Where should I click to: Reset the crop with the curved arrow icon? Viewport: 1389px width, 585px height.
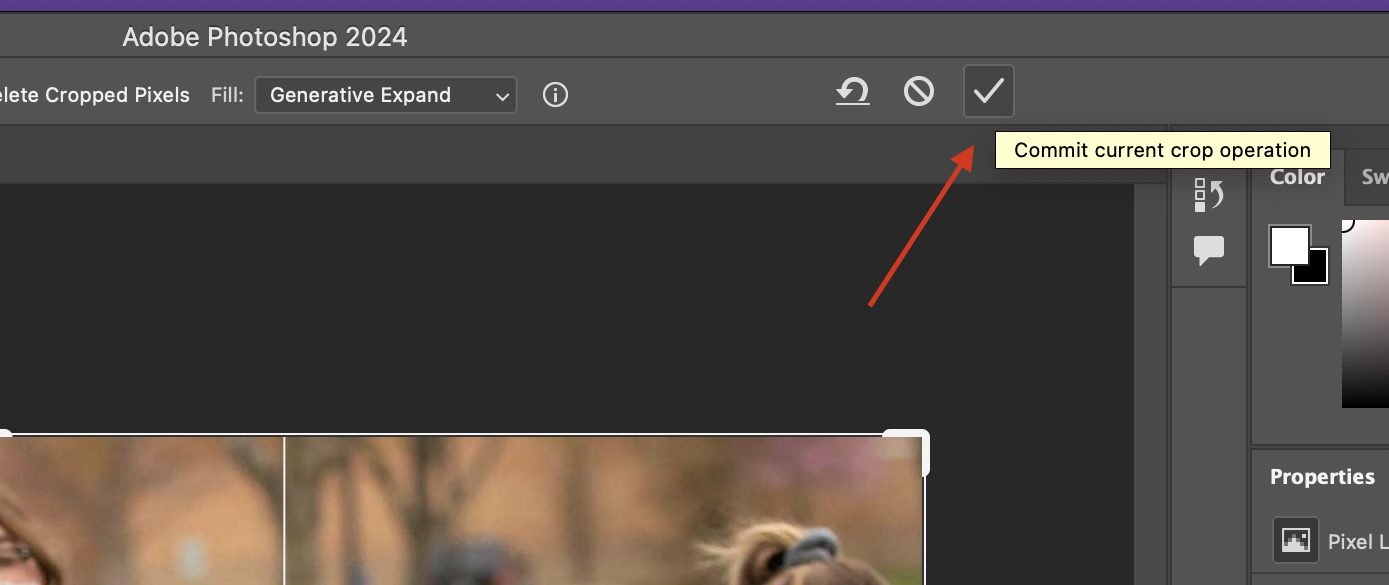[852, 92]
